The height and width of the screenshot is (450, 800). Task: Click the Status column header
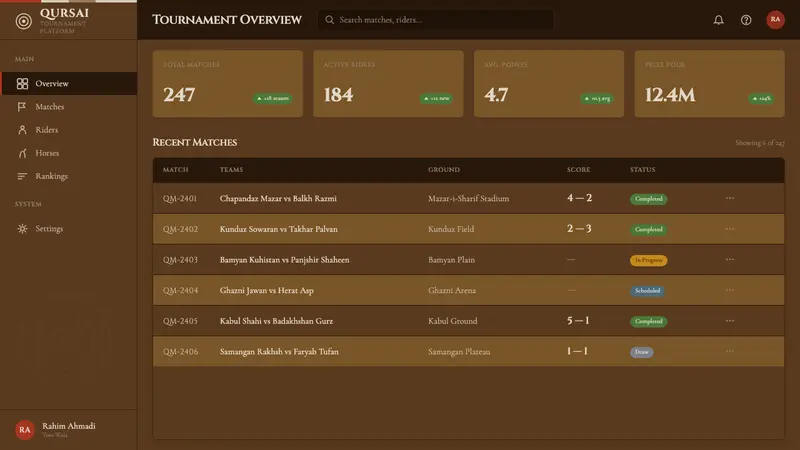642,169
